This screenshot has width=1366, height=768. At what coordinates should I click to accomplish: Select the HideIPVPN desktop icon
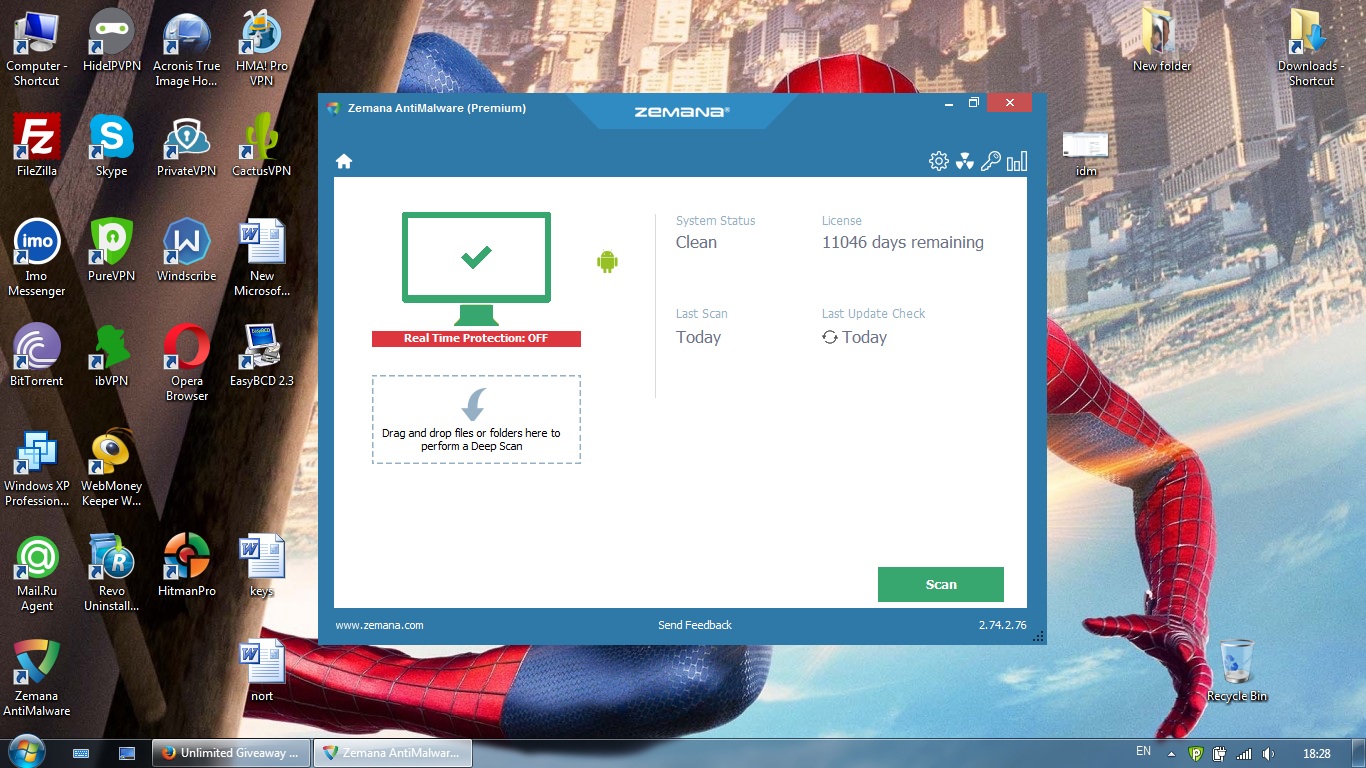112,41
